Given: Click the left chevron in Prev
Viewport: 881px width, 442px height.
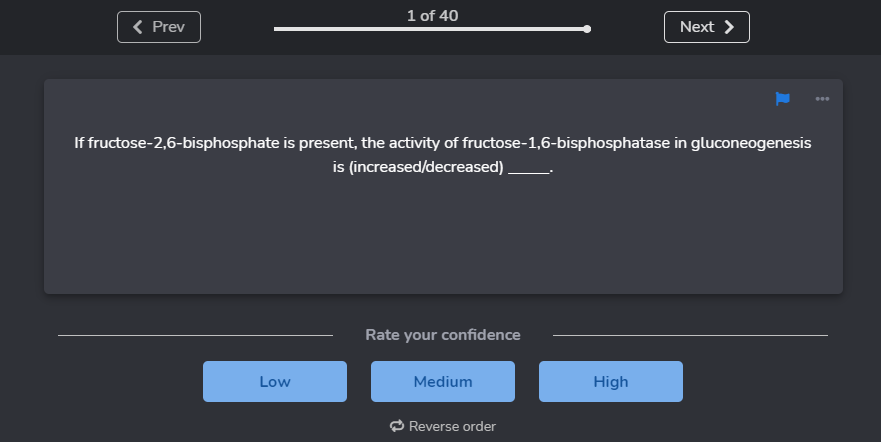Looking at the screenshot, I should (138, 27).
